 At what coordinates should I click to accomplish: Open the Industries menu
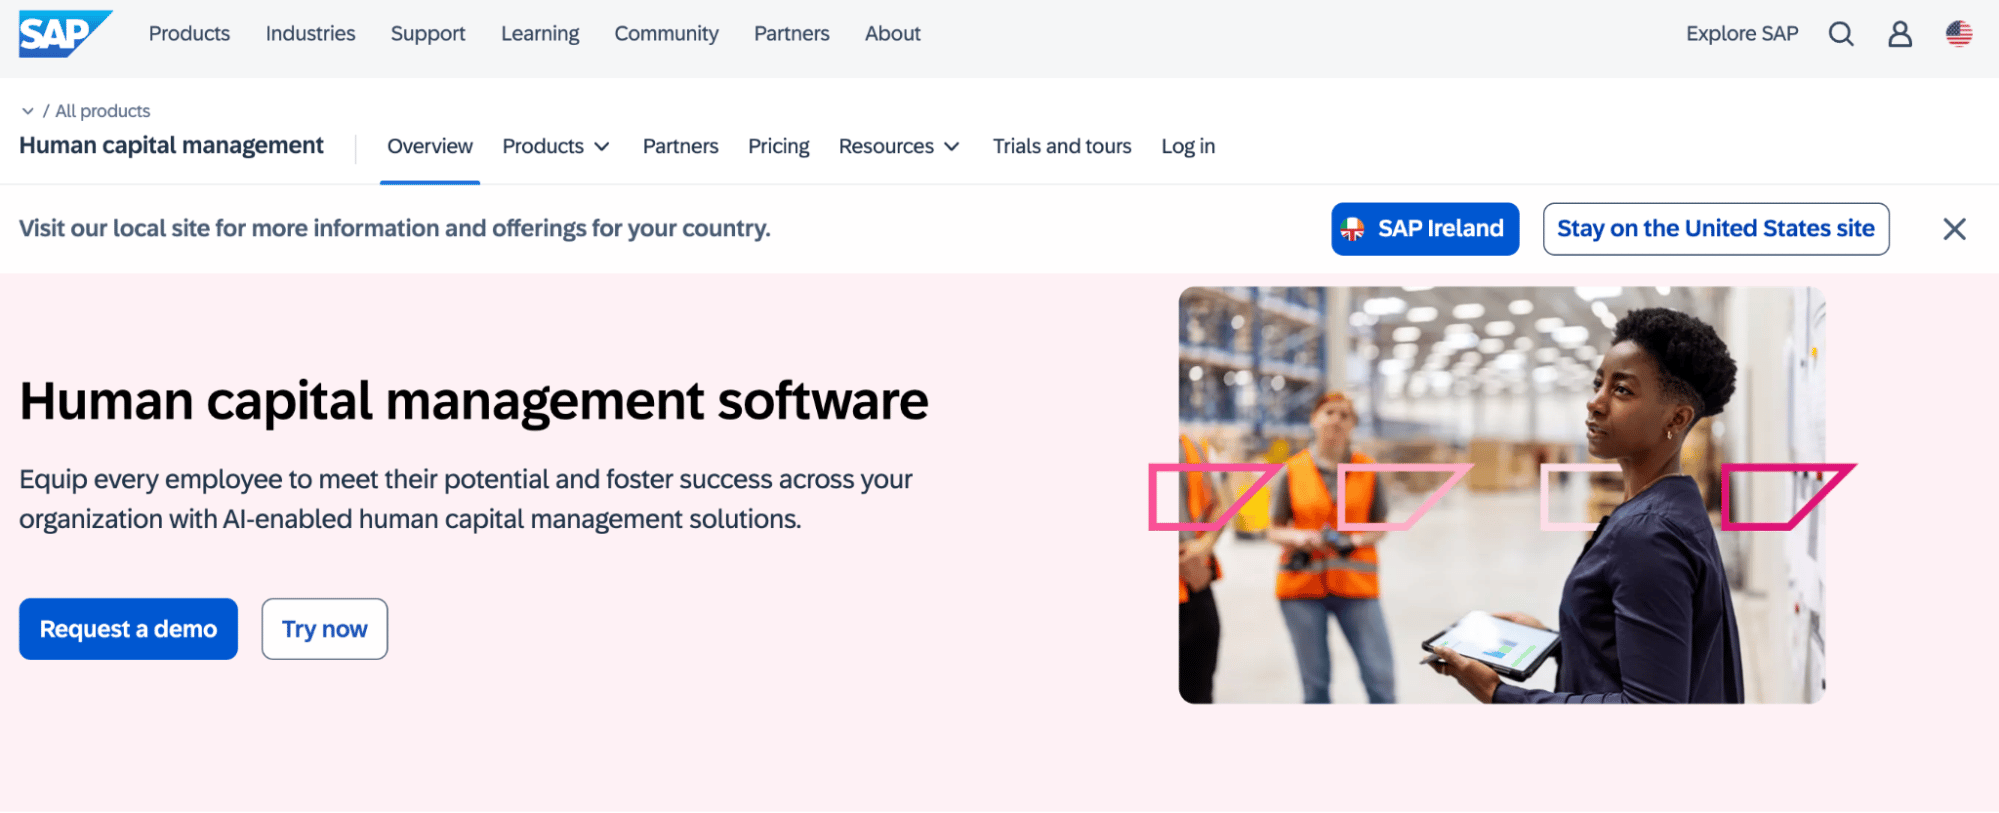click(x=310, y=33)
